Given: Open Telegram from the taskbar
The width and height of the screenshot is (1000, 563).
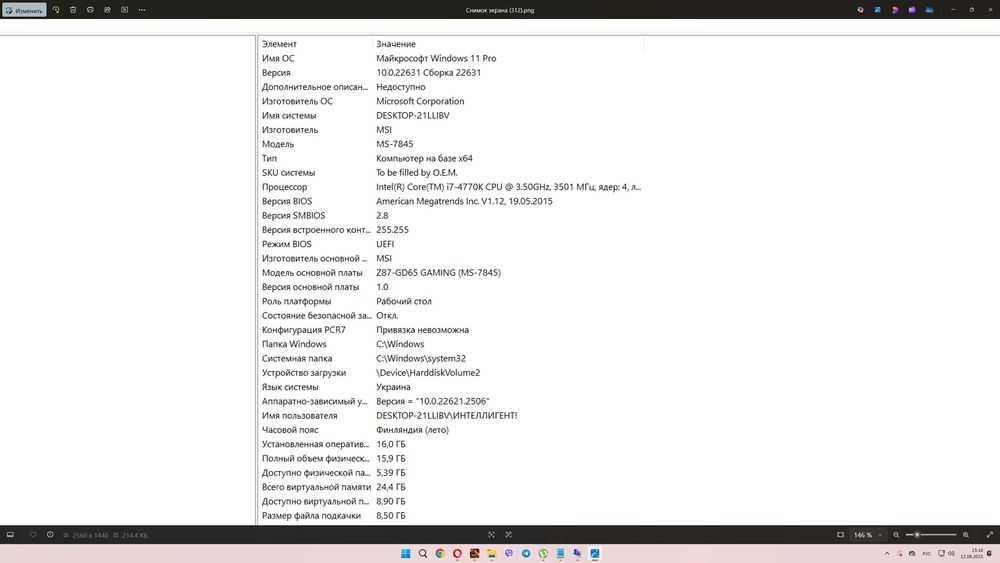Looking at the screenshot, I should [526, 553].
